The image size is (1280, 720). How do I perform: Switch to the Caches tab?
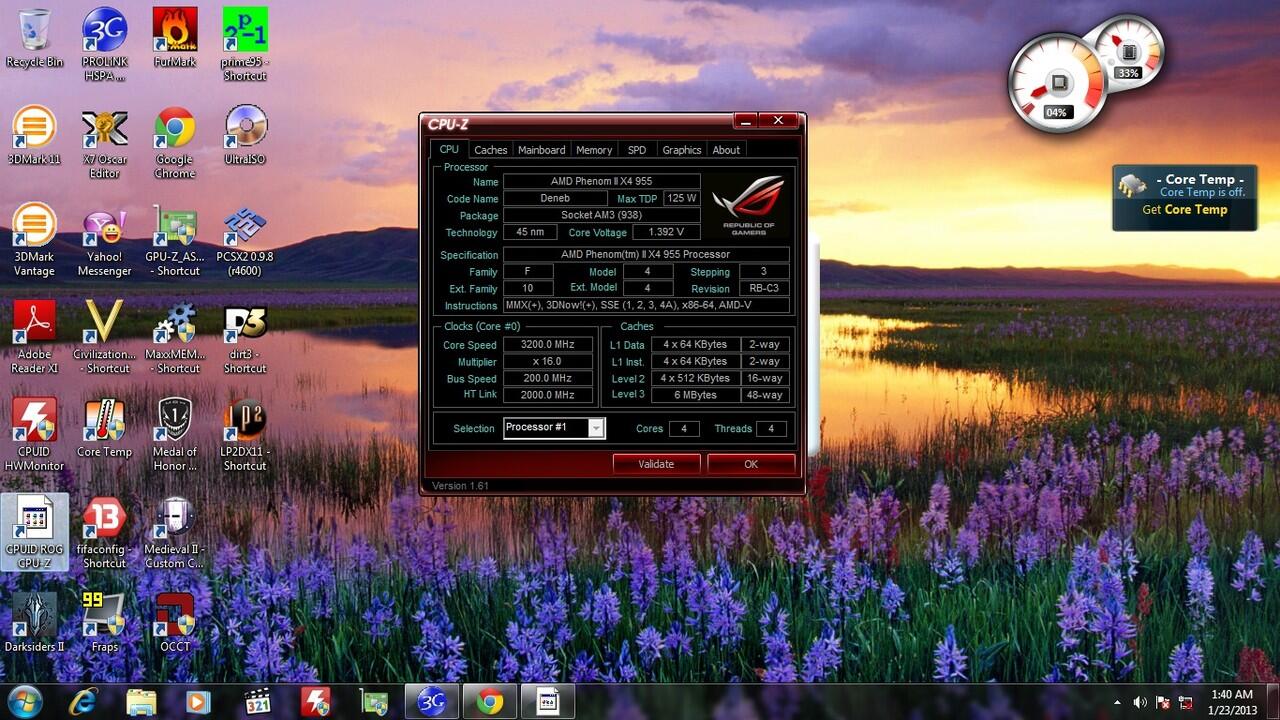490,150
